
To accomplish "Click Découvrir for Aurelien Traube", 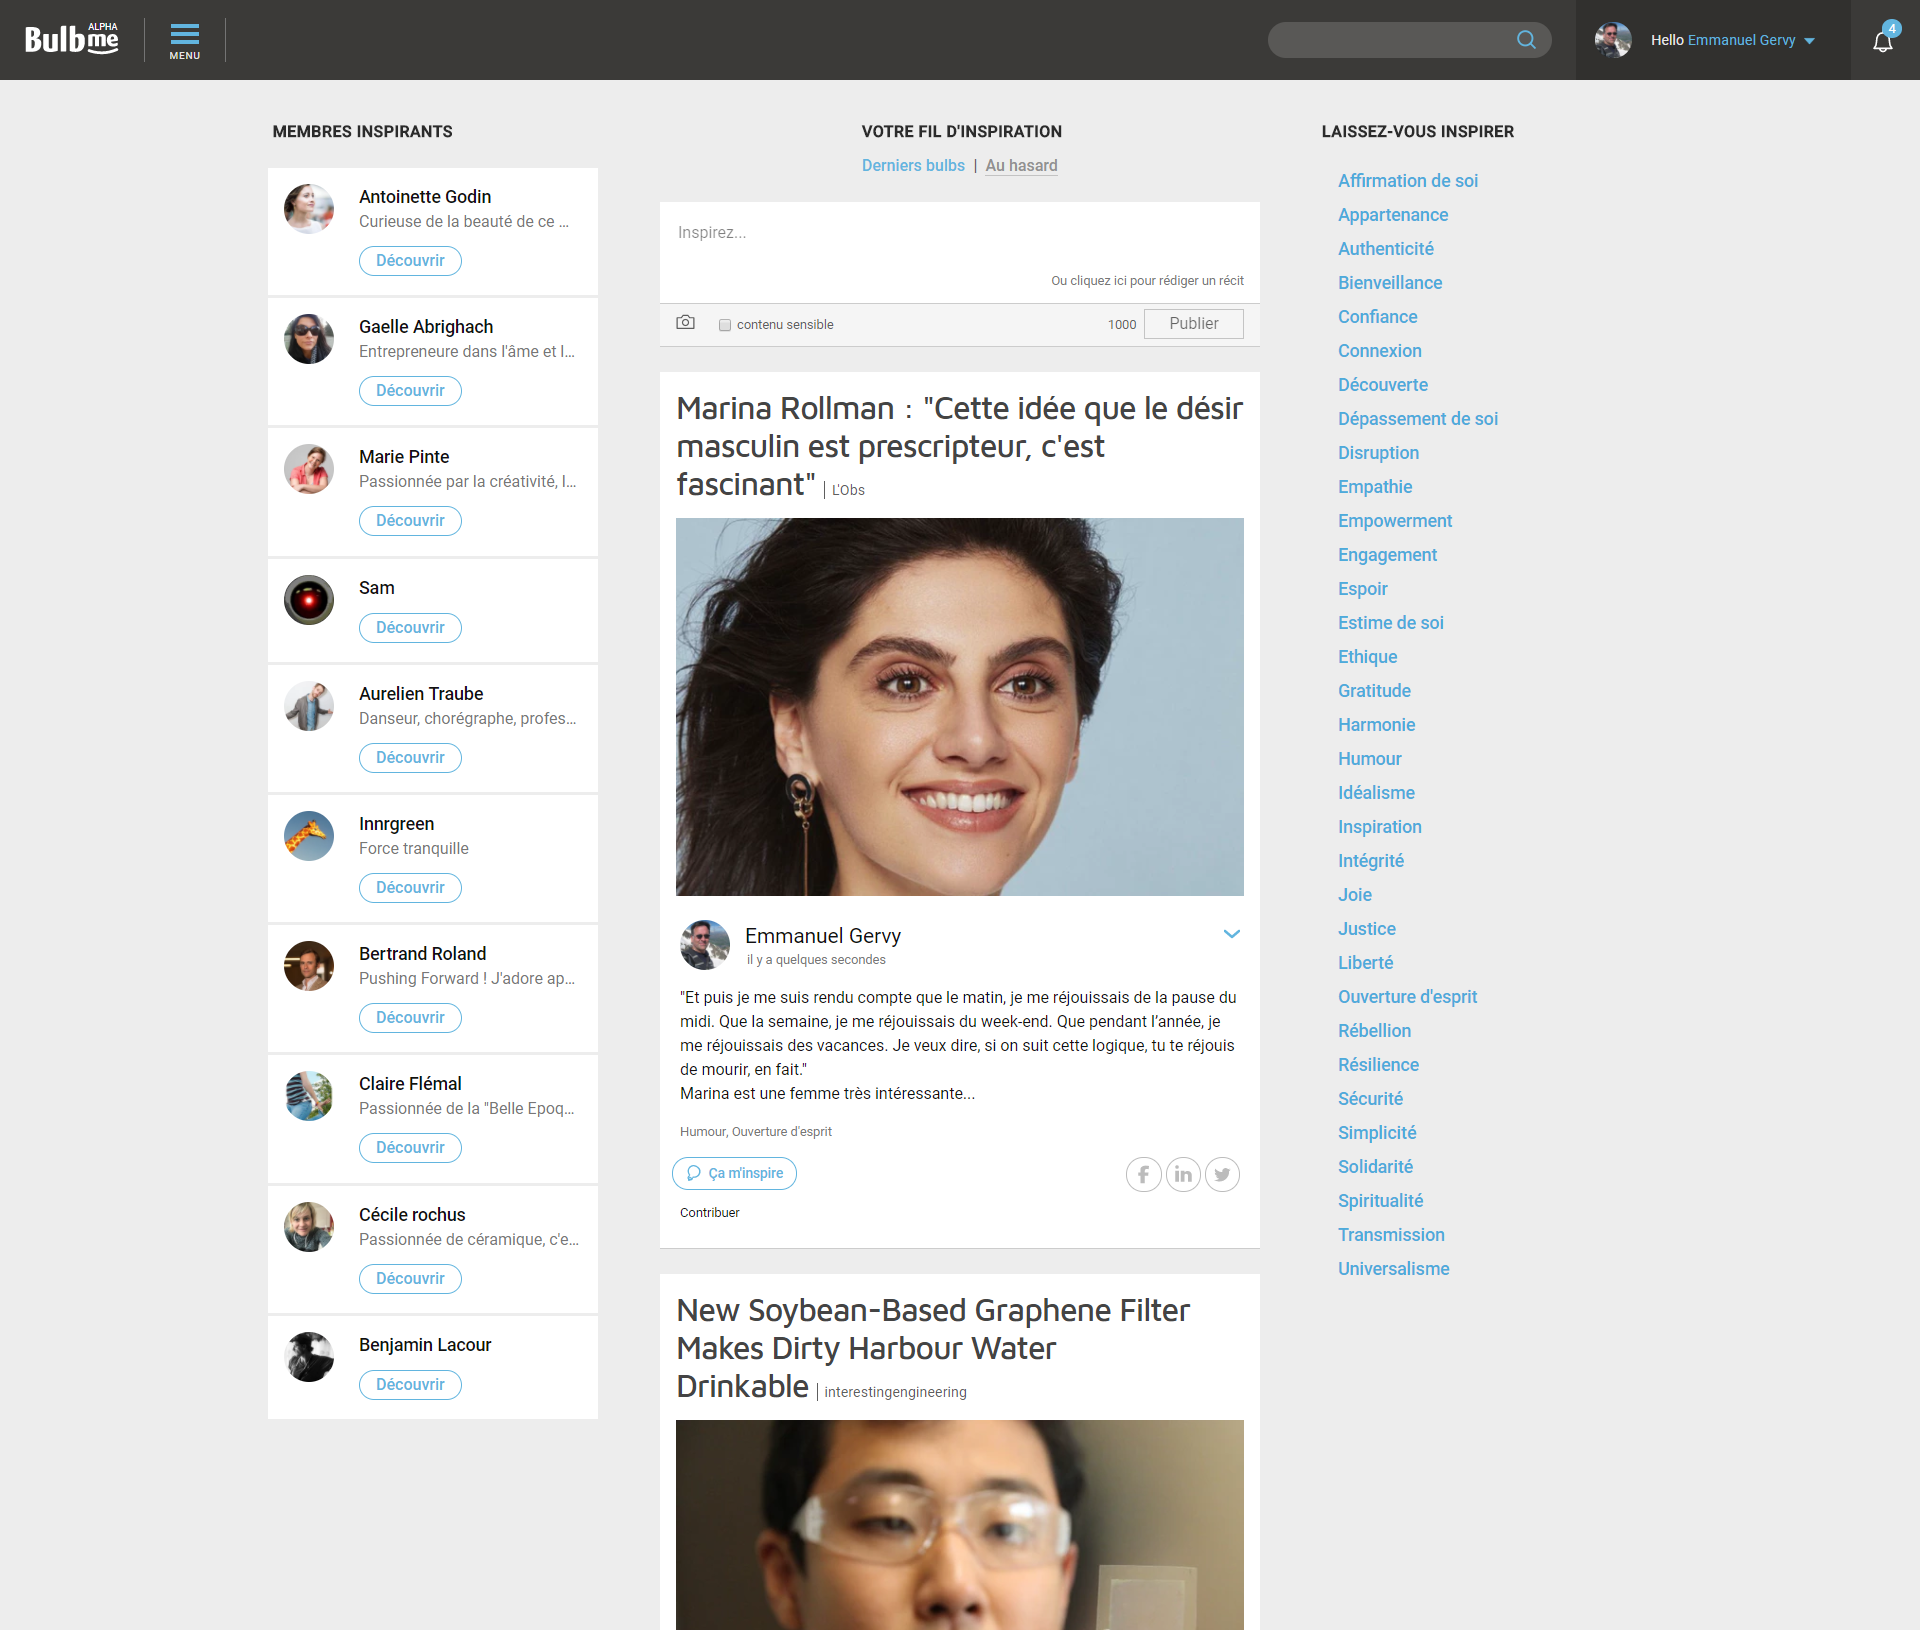I will tap(410, 758).
